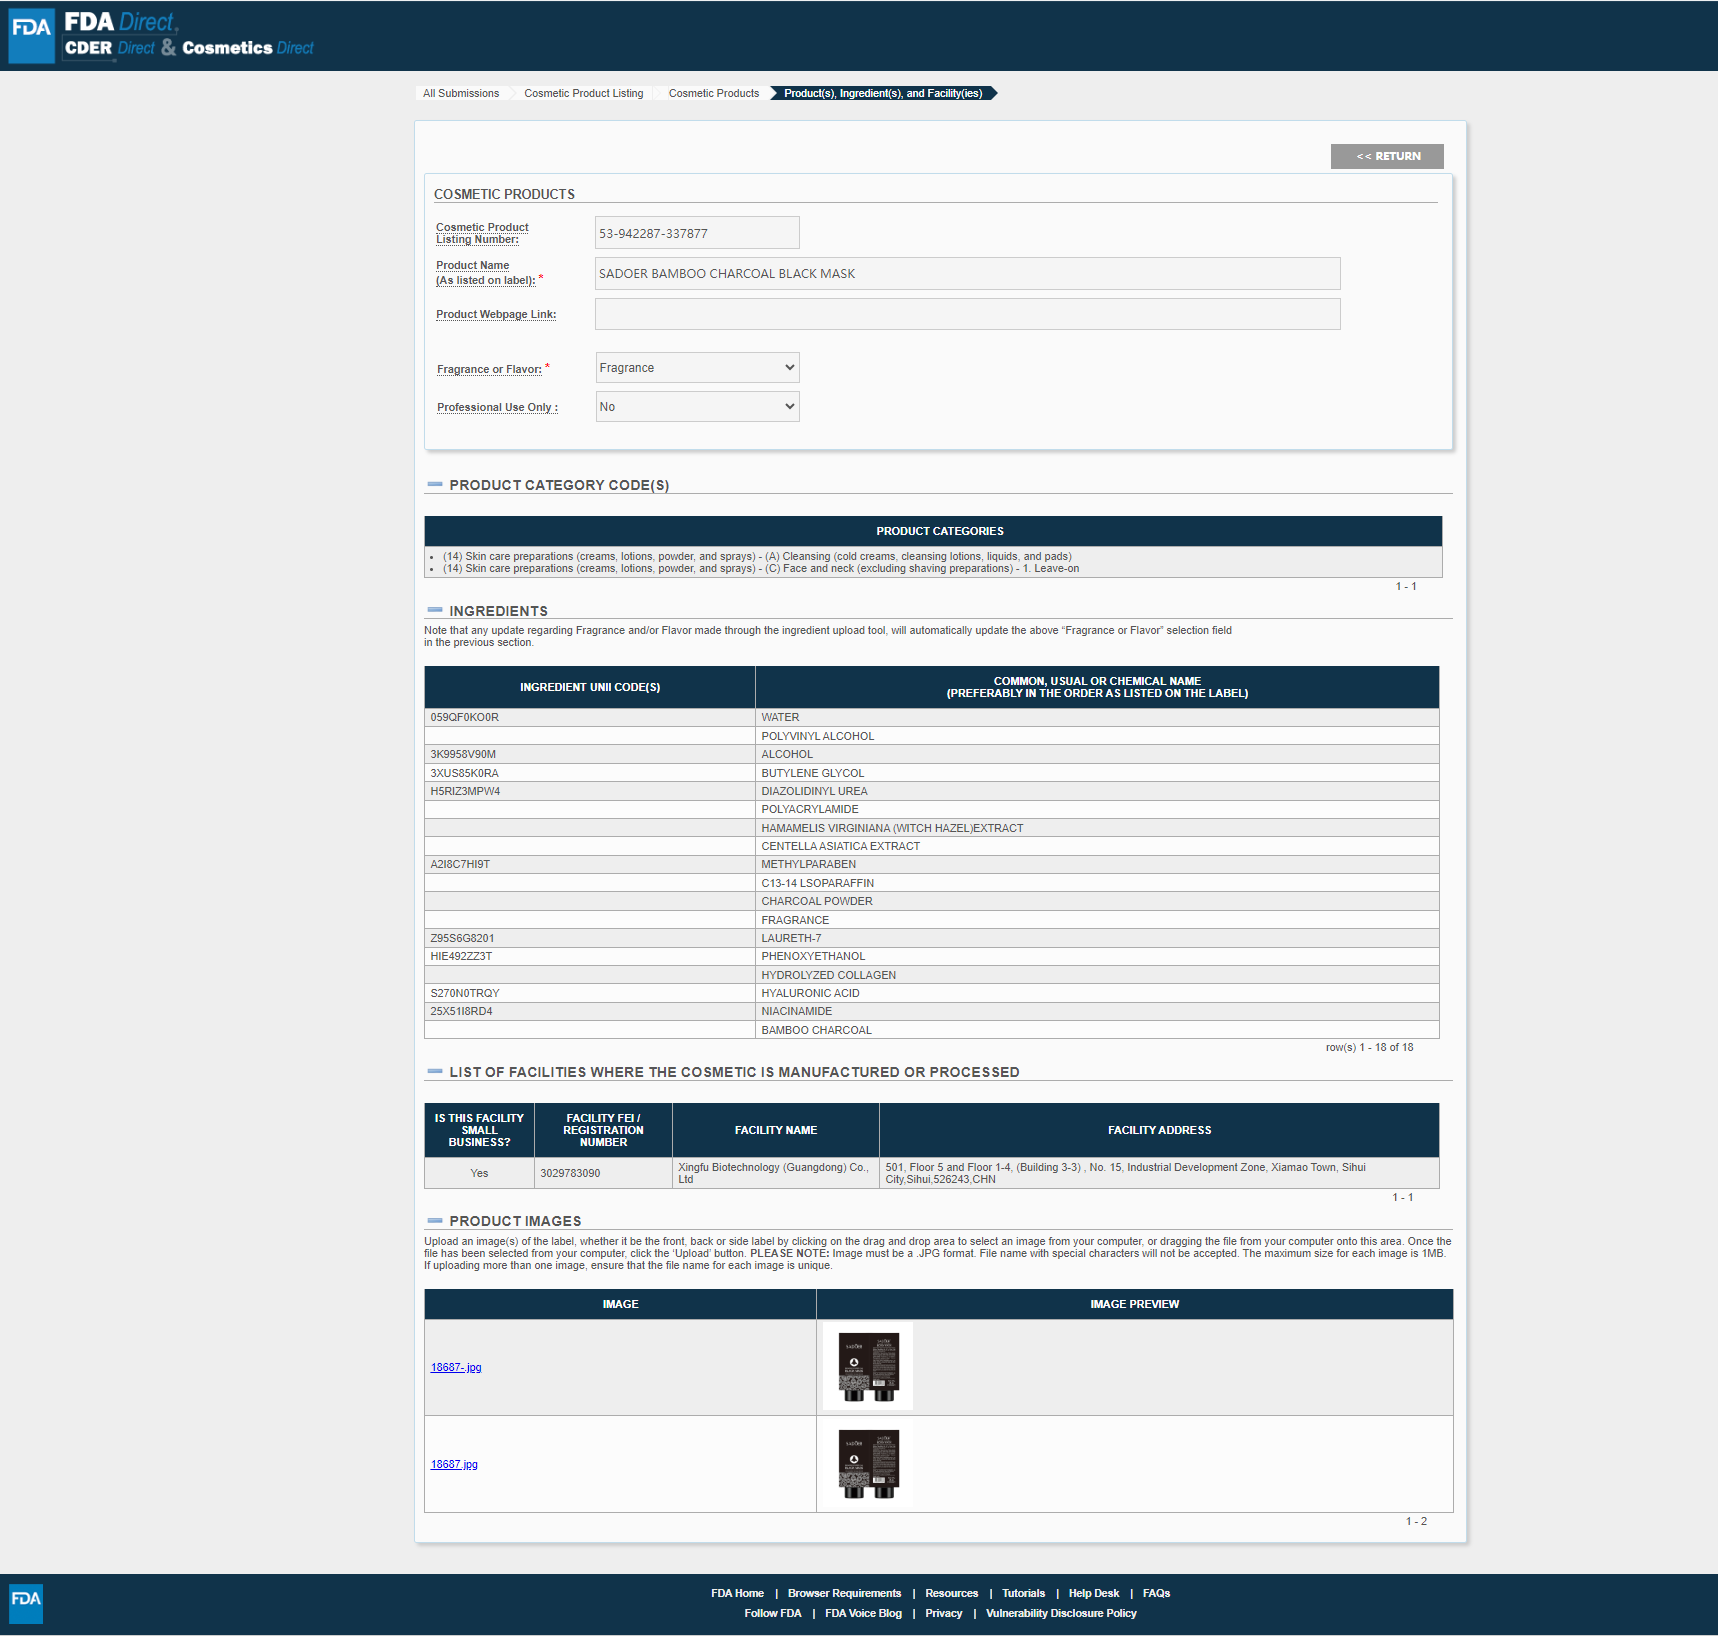Collapse the Product Images section
This screenshot has height=1636, width=1718.
[x=435, y=1221]
